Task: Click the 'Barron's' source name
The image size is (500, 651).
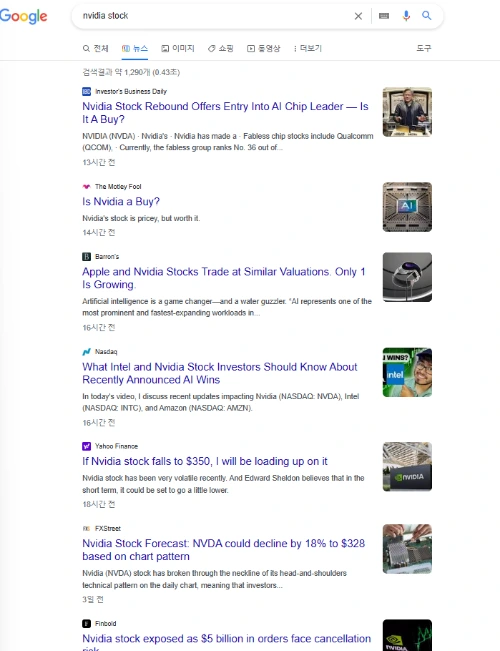Action: pyautogui.click(x=107, y=257)
